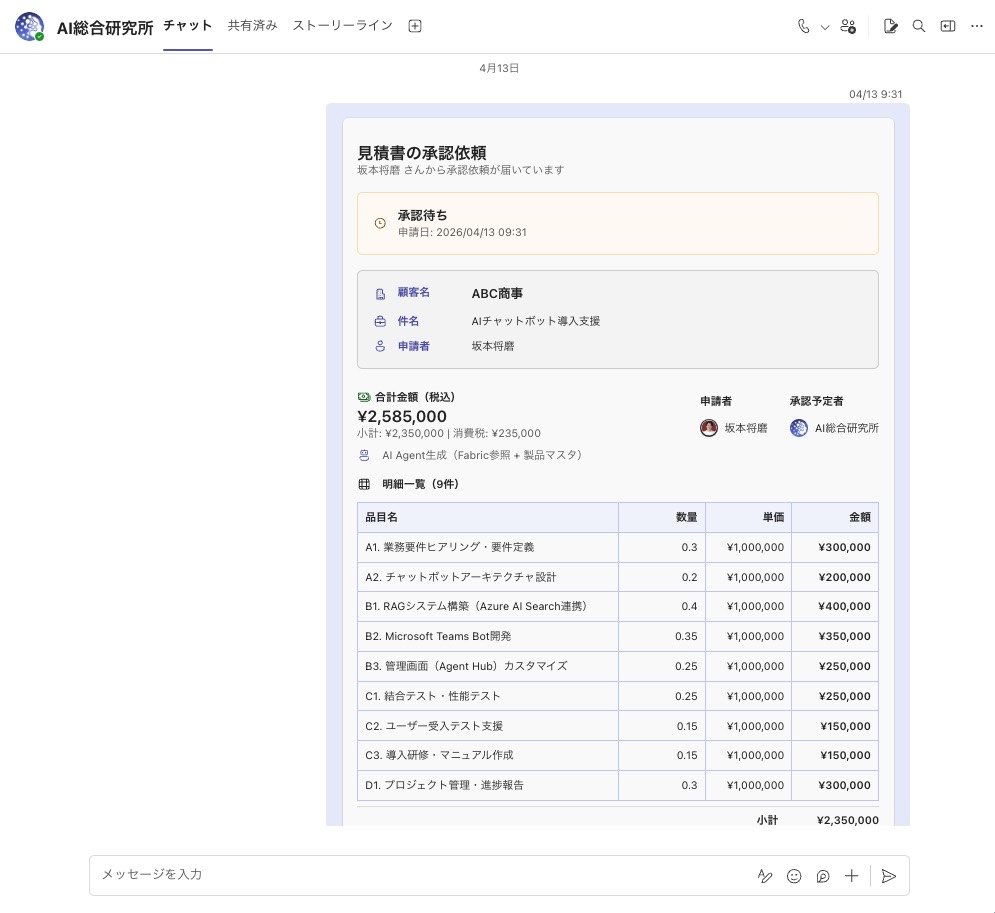
Task: Click row D1. プロジェクト管理・進捗報告
Action: [617, 785]
